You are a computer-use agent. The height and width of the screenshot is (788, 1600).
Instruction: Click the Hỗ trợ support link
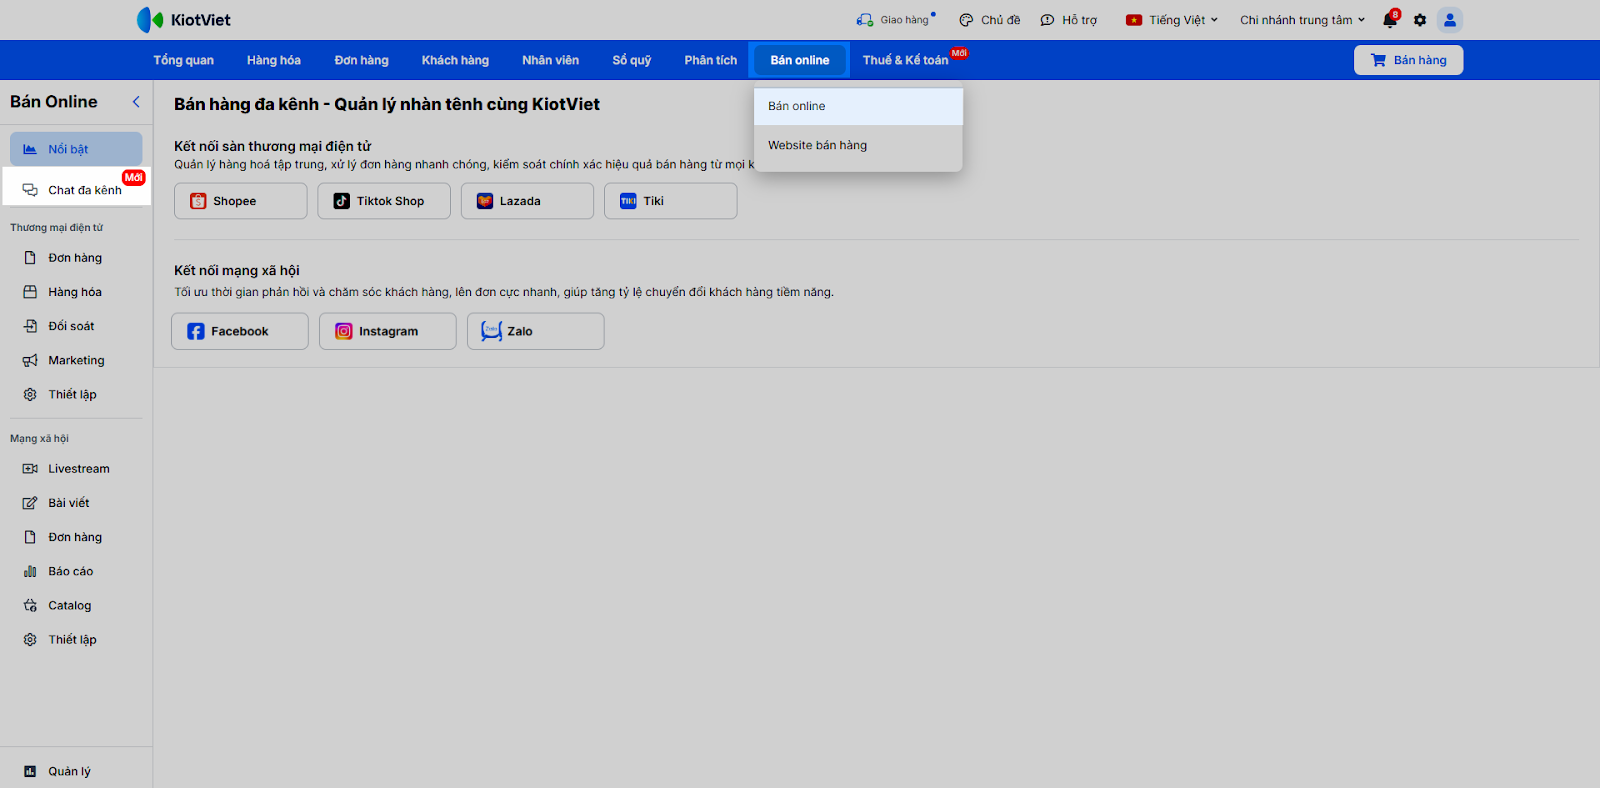tap(1079, 20)
